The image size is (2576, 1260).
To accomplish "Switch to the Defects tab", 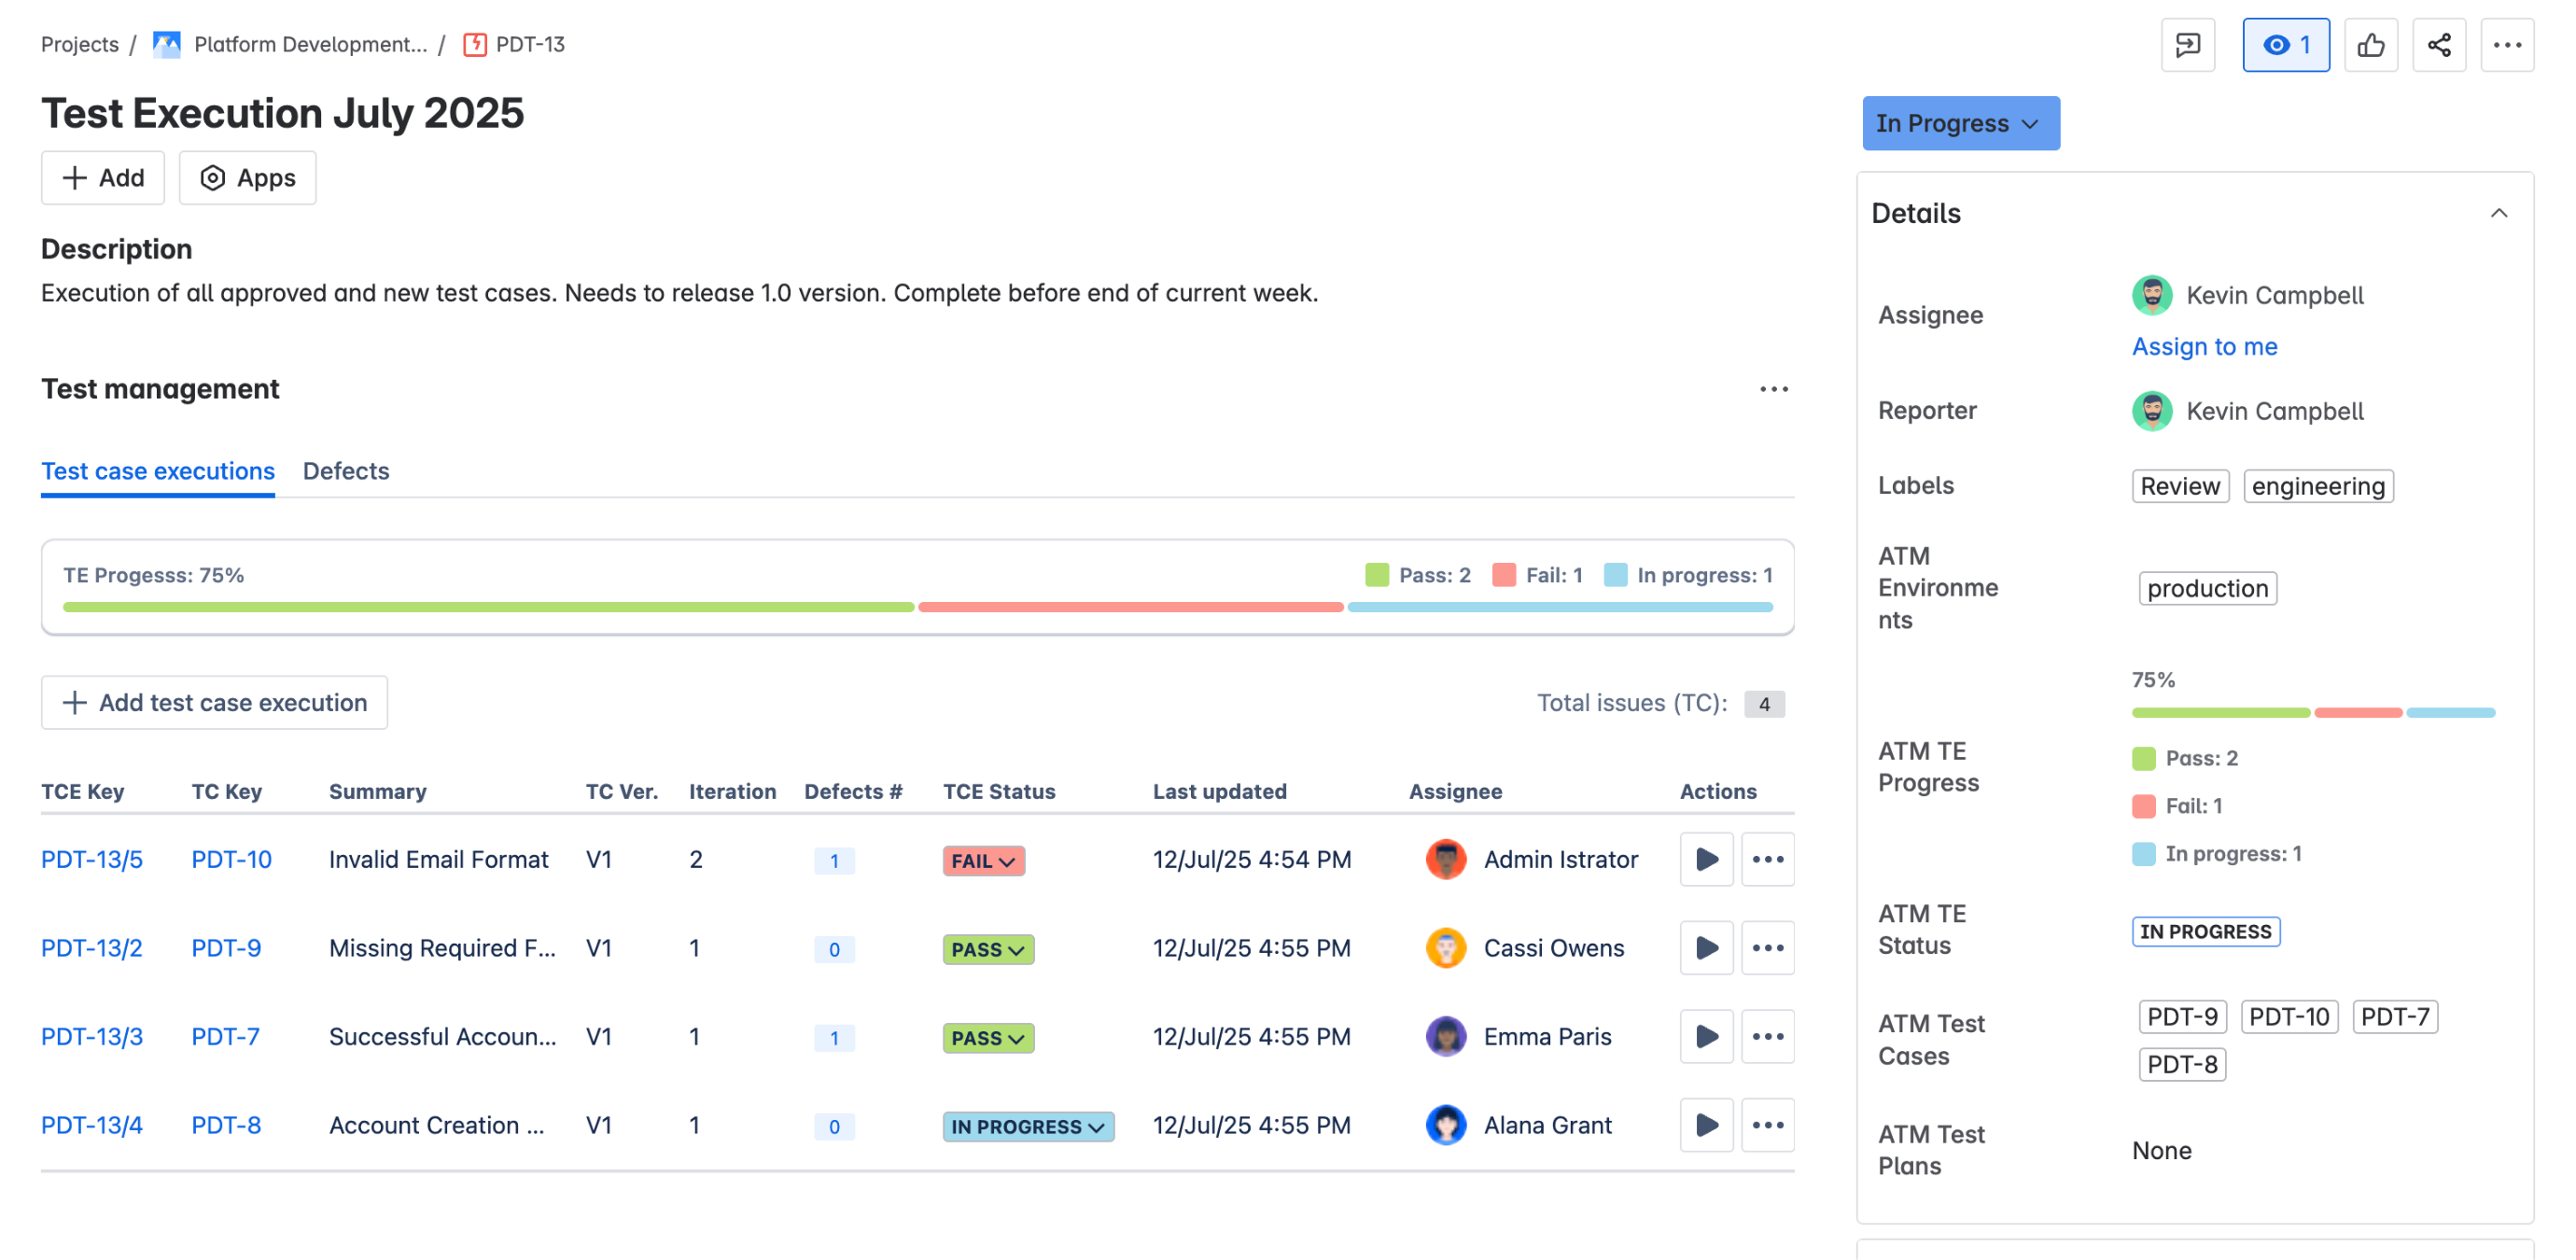I will point(345,471).
